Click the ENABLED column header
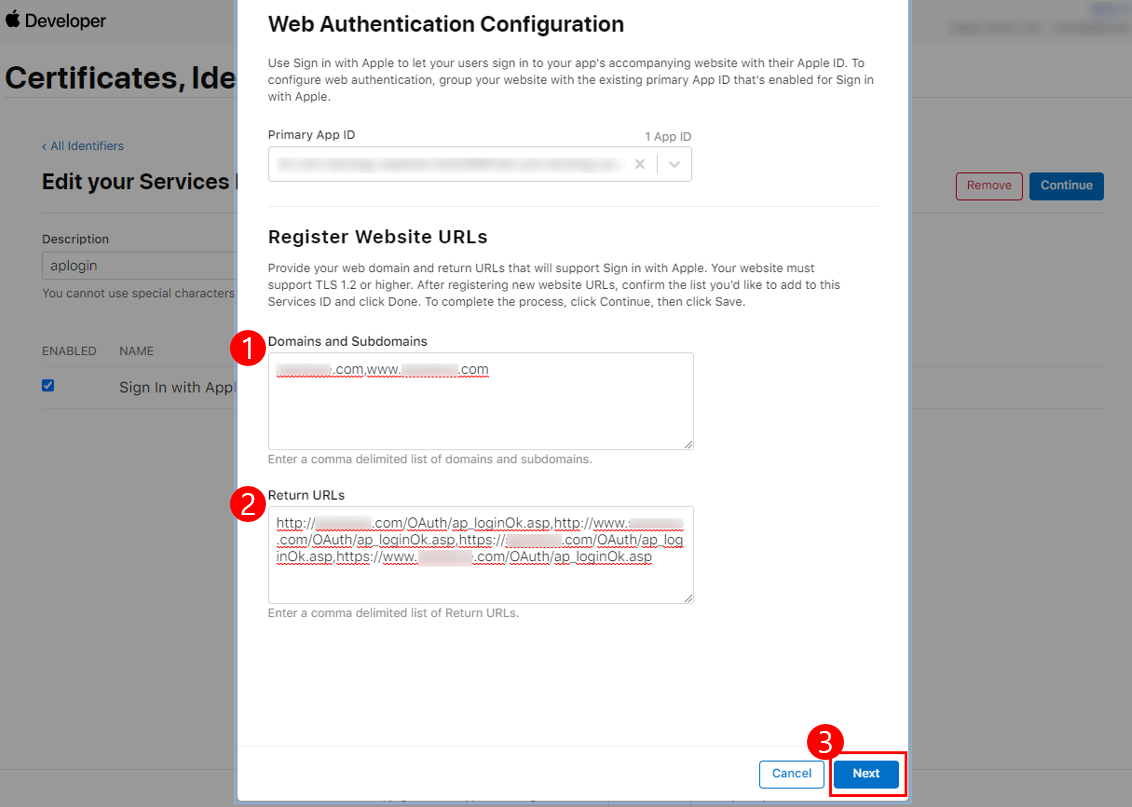The image size is (1132, 807). (69, 351)
